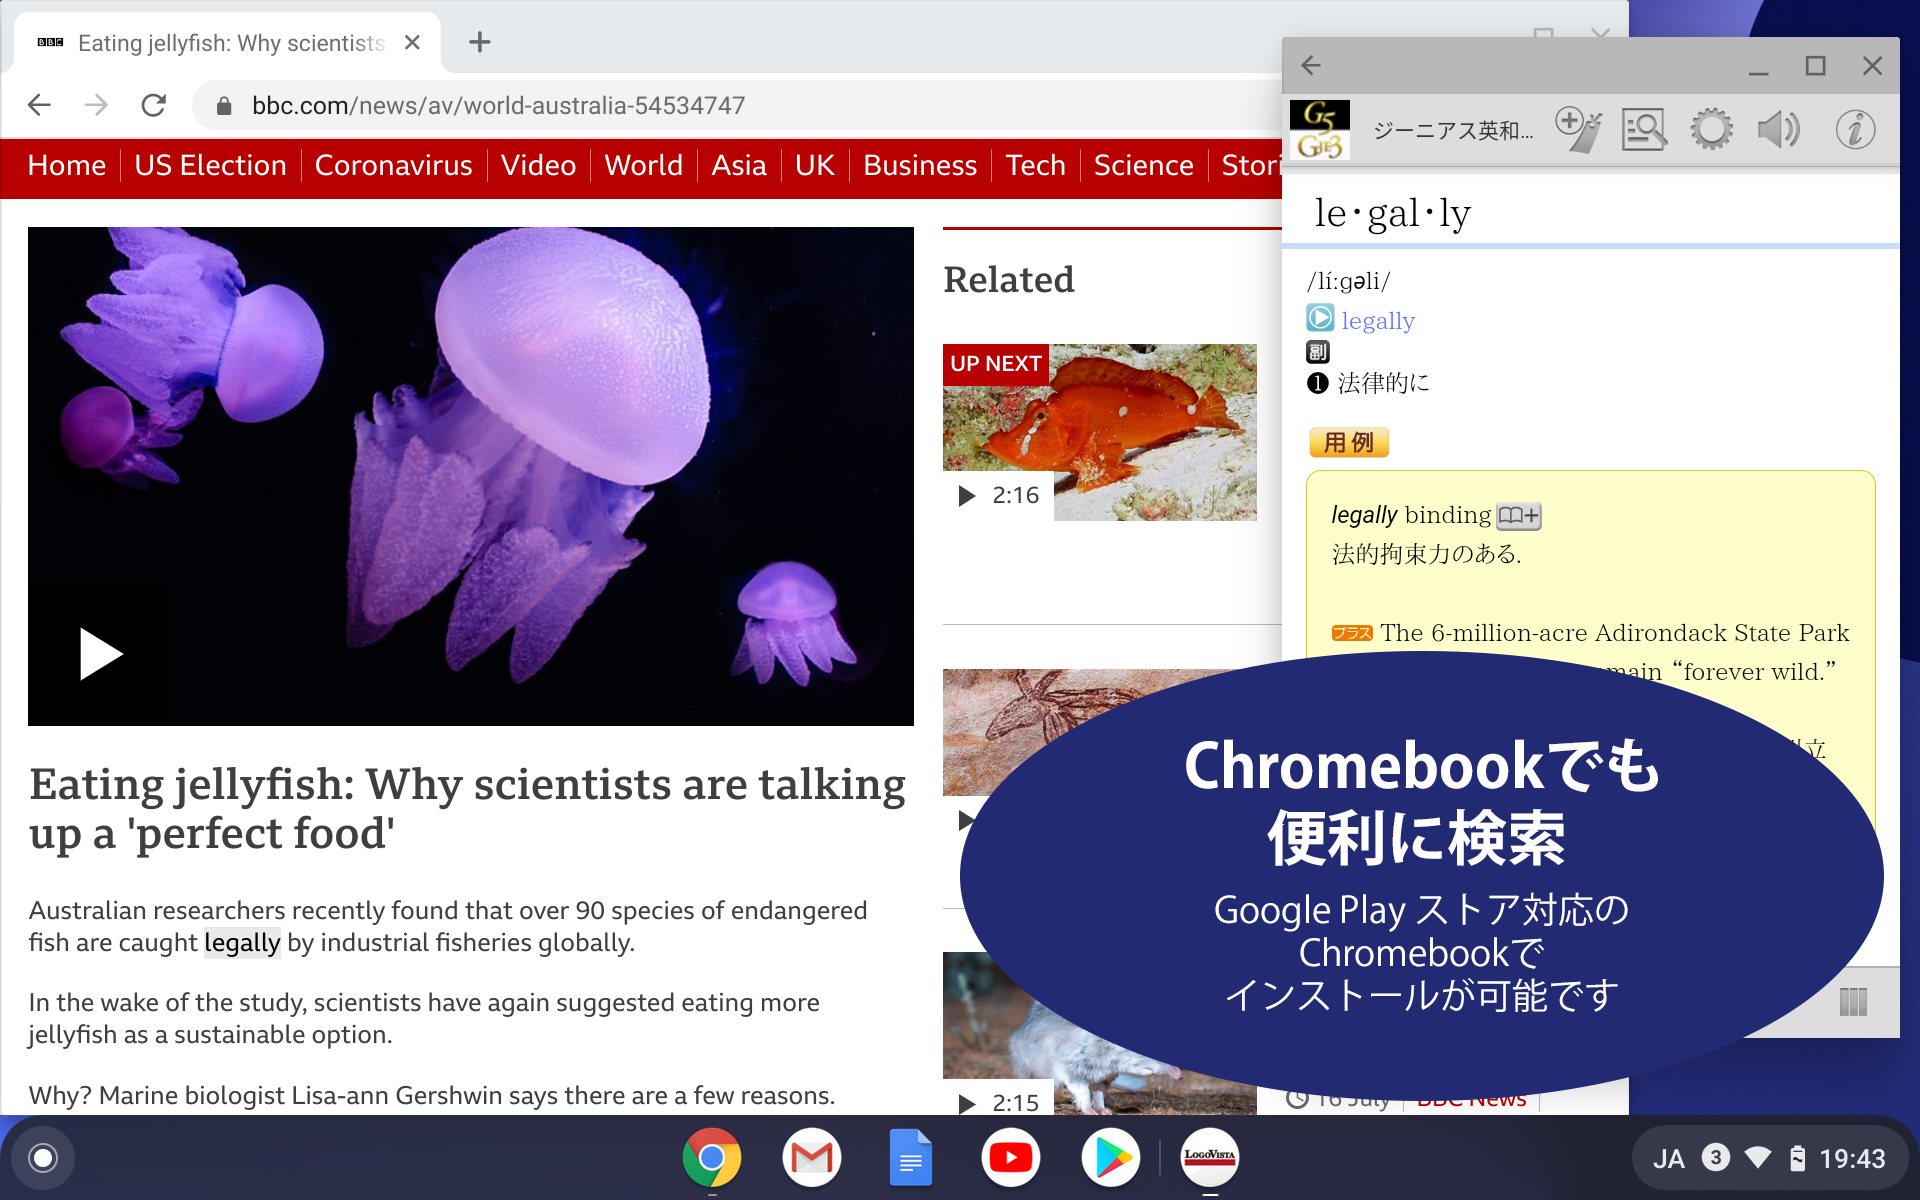Click the definition 法律的に
This screenshot has height=1200, width=1920.
[1383, 383]
